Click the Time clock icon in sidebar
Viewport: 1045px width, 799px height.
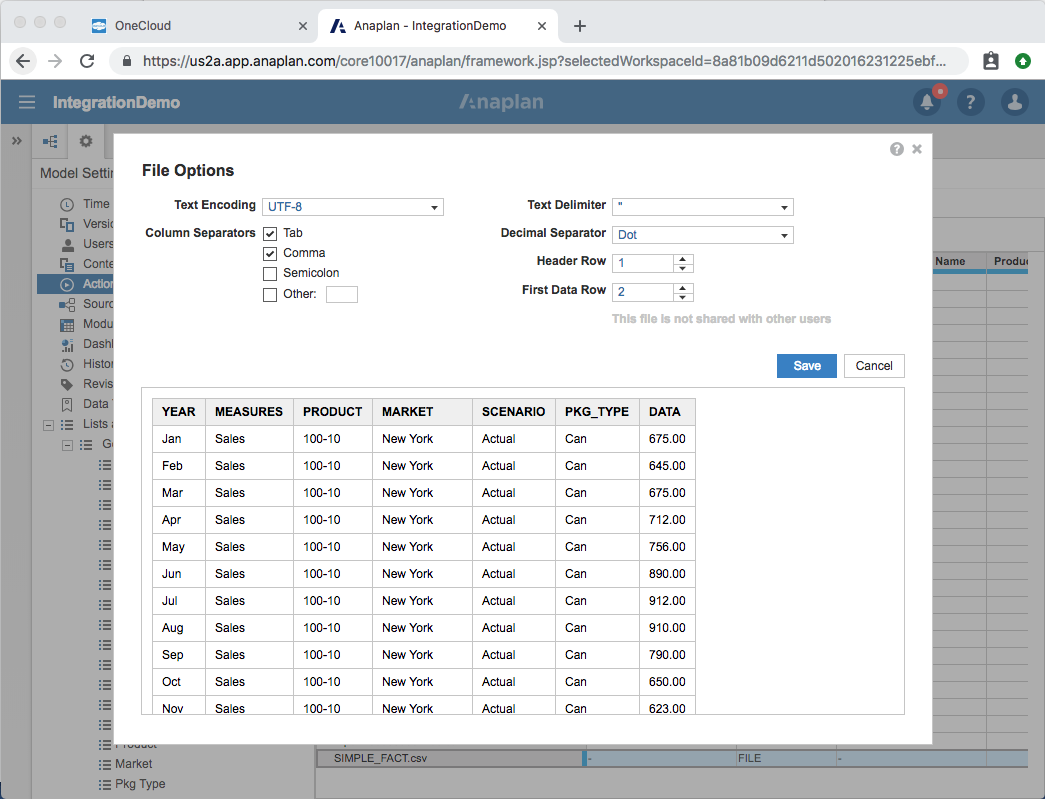(67, 205)
